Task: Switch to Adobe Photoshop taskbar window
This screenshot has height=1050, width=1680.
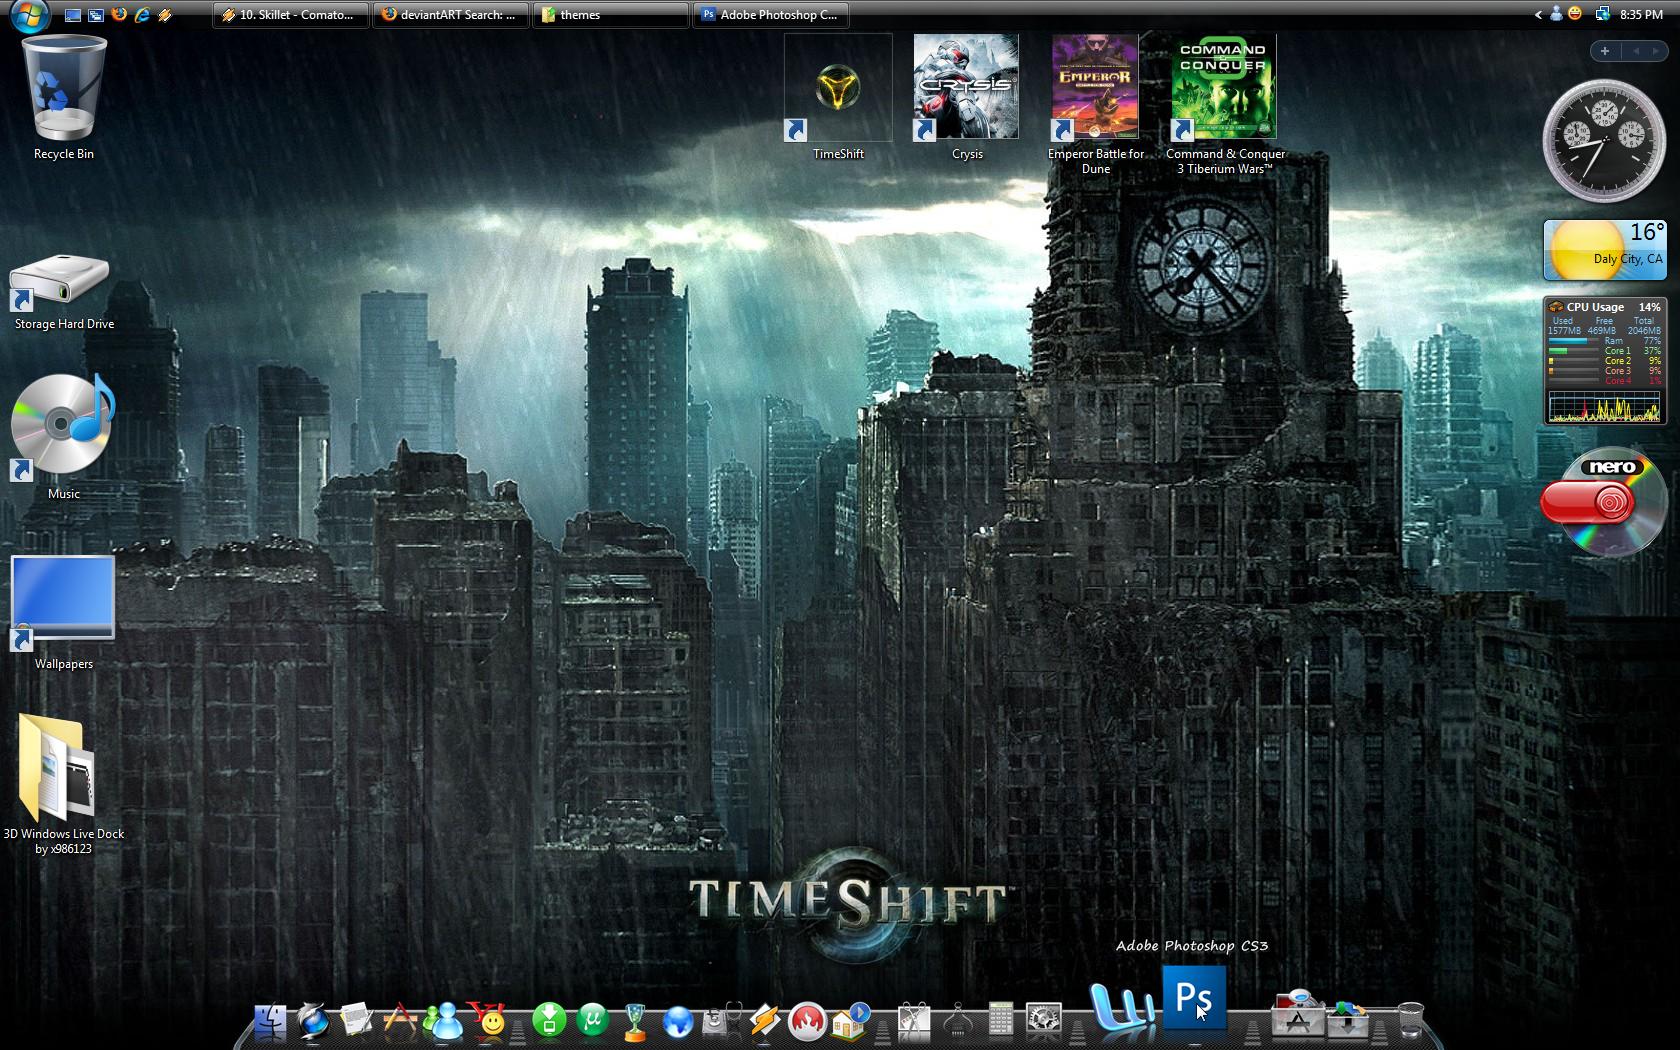Action: pyautogui.click(x=771, y=15)
